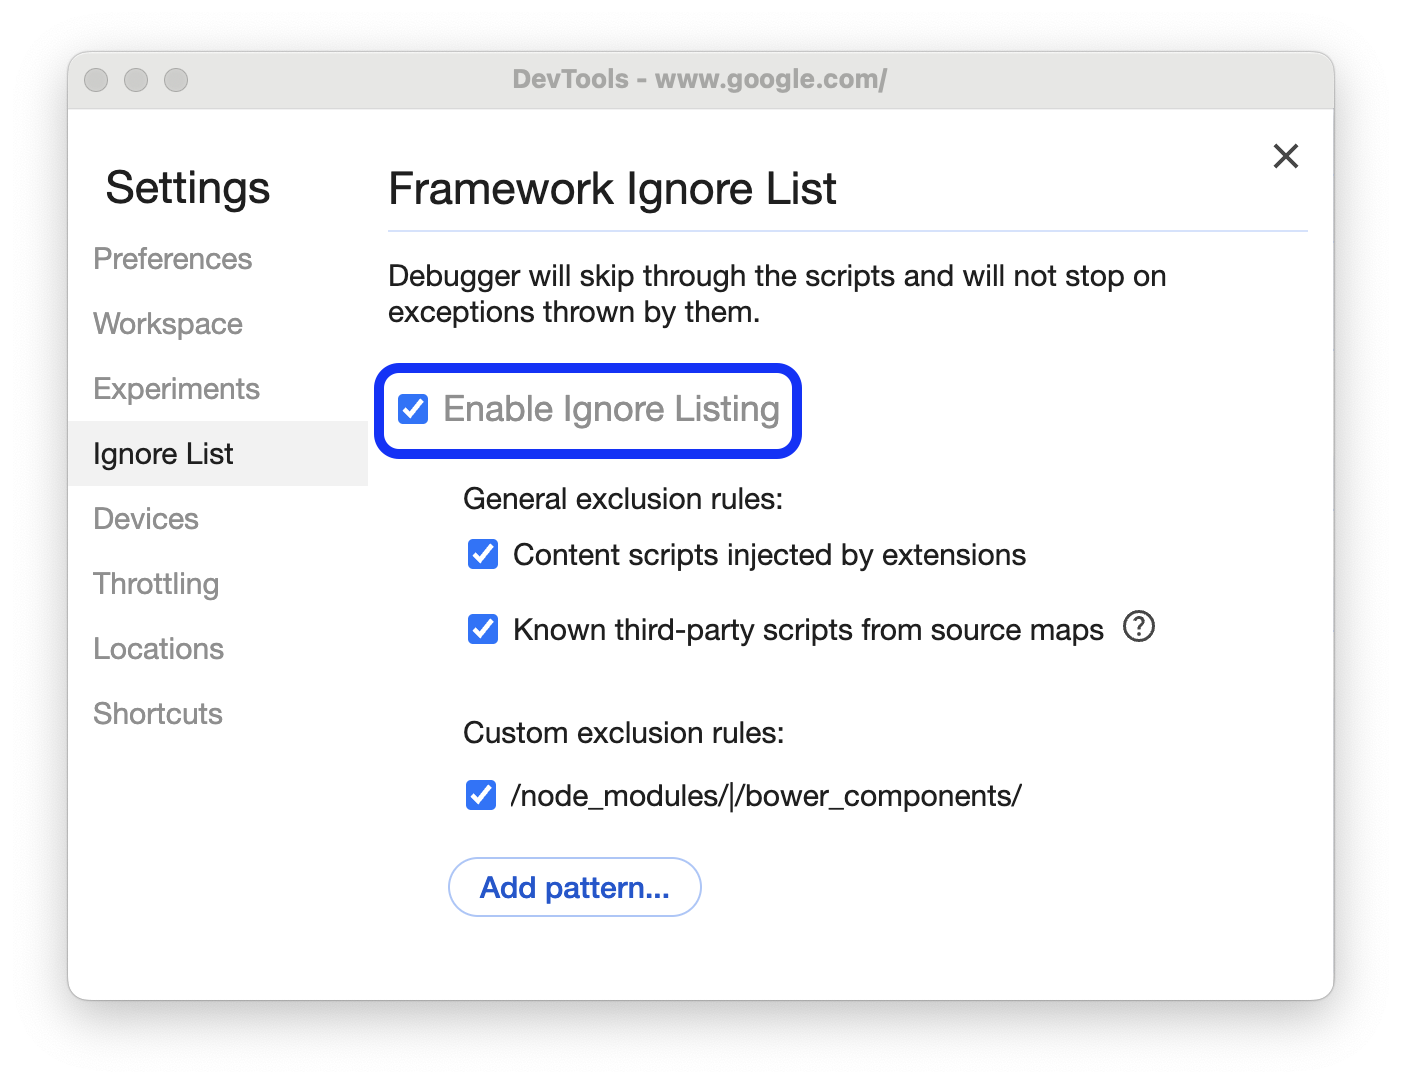Open the Experiments settings panel

[177, 389]
